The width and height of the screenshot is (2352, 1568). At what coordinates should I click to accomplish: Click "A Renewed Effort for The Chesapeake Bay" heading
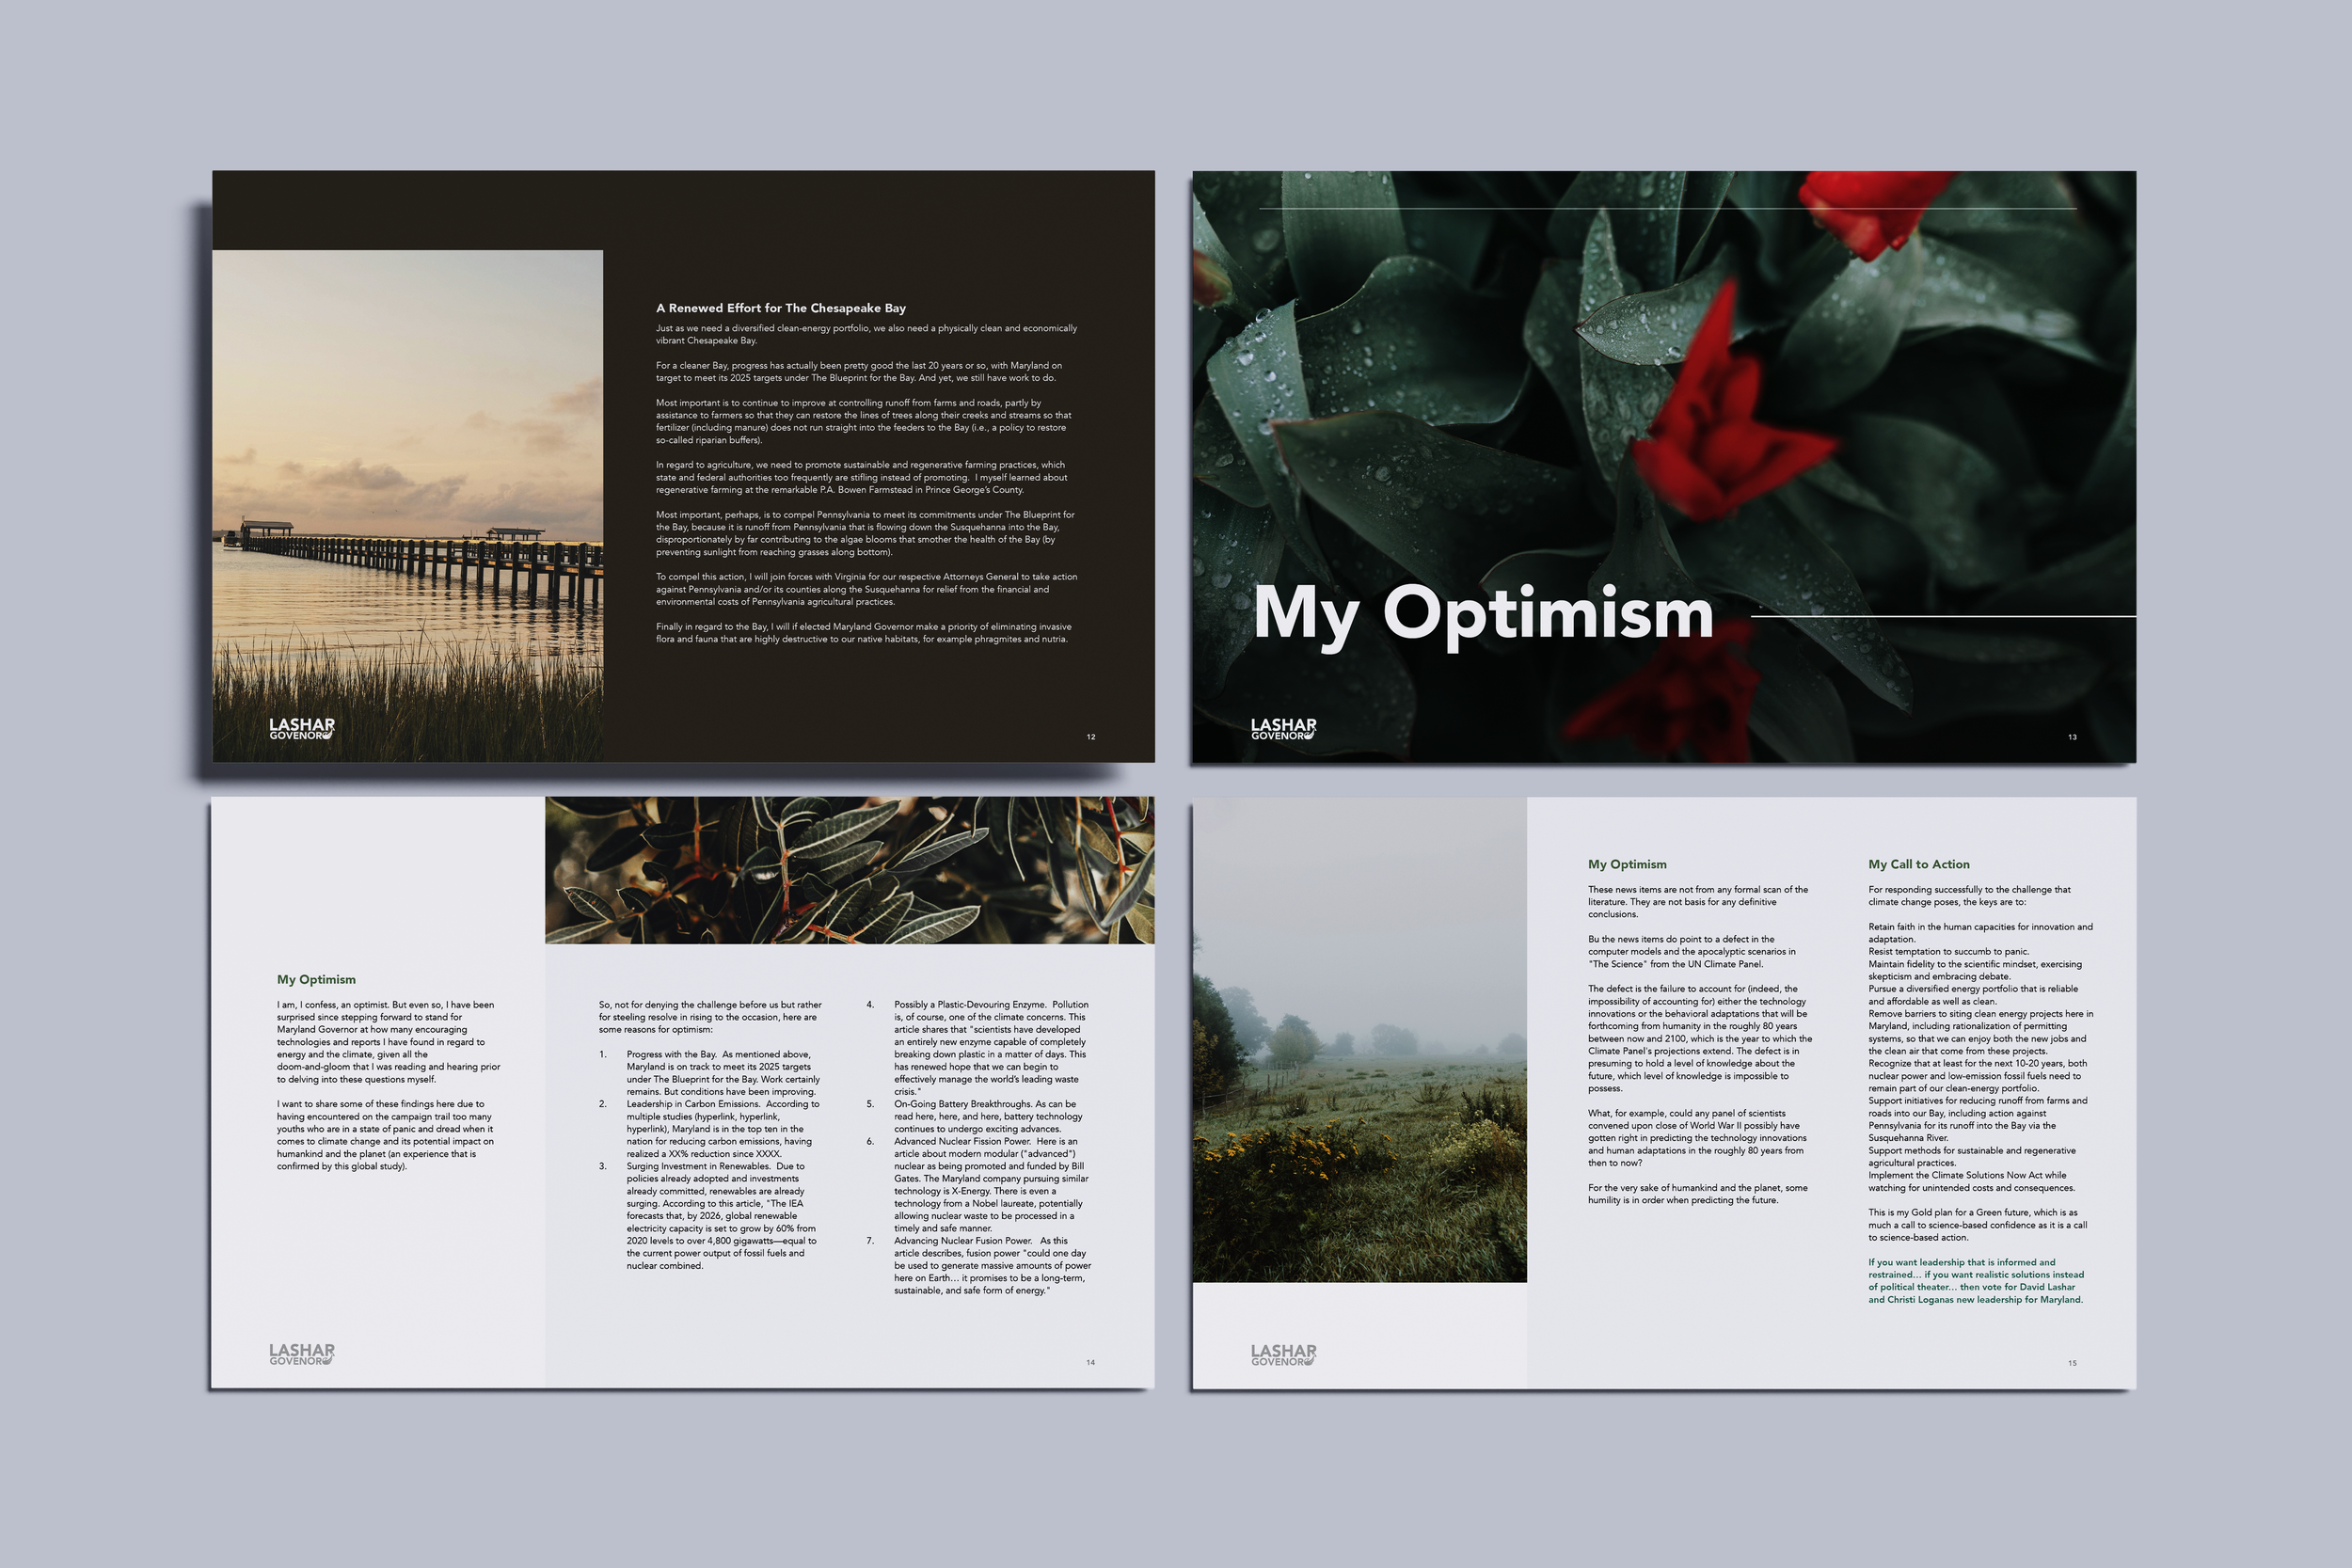(x=780, y=308)
